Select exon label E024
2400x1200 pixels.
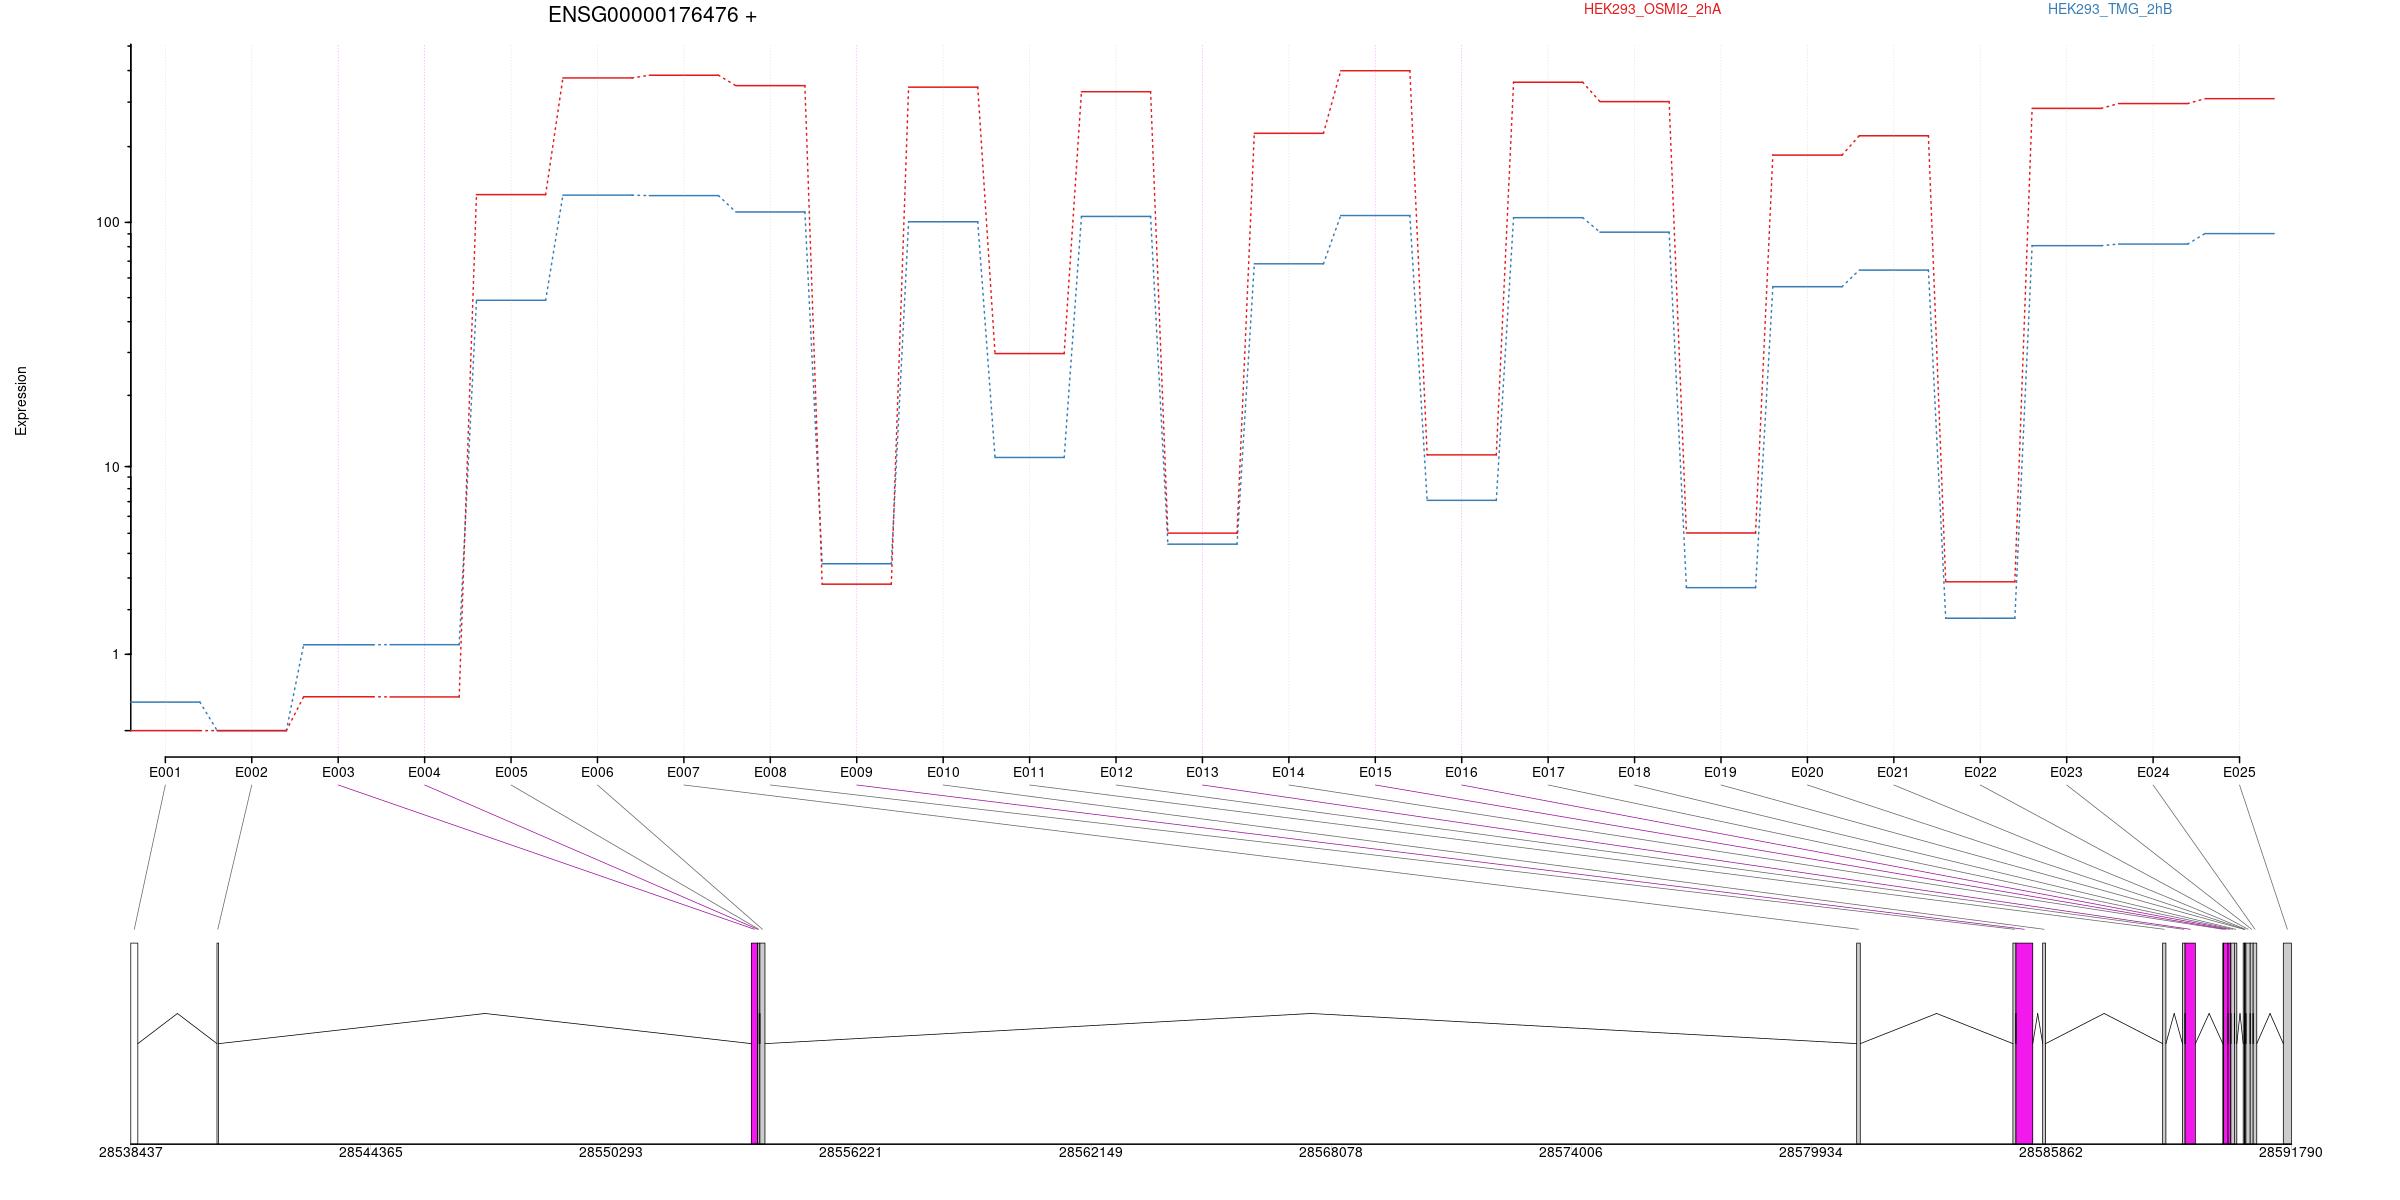[x=2153, y=772]
